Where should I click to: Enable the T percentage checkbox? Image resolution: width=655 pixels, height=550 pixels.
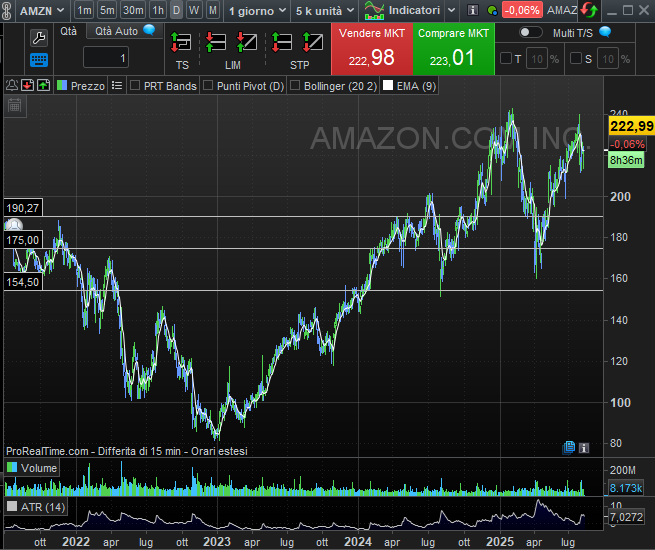(505, 58)
